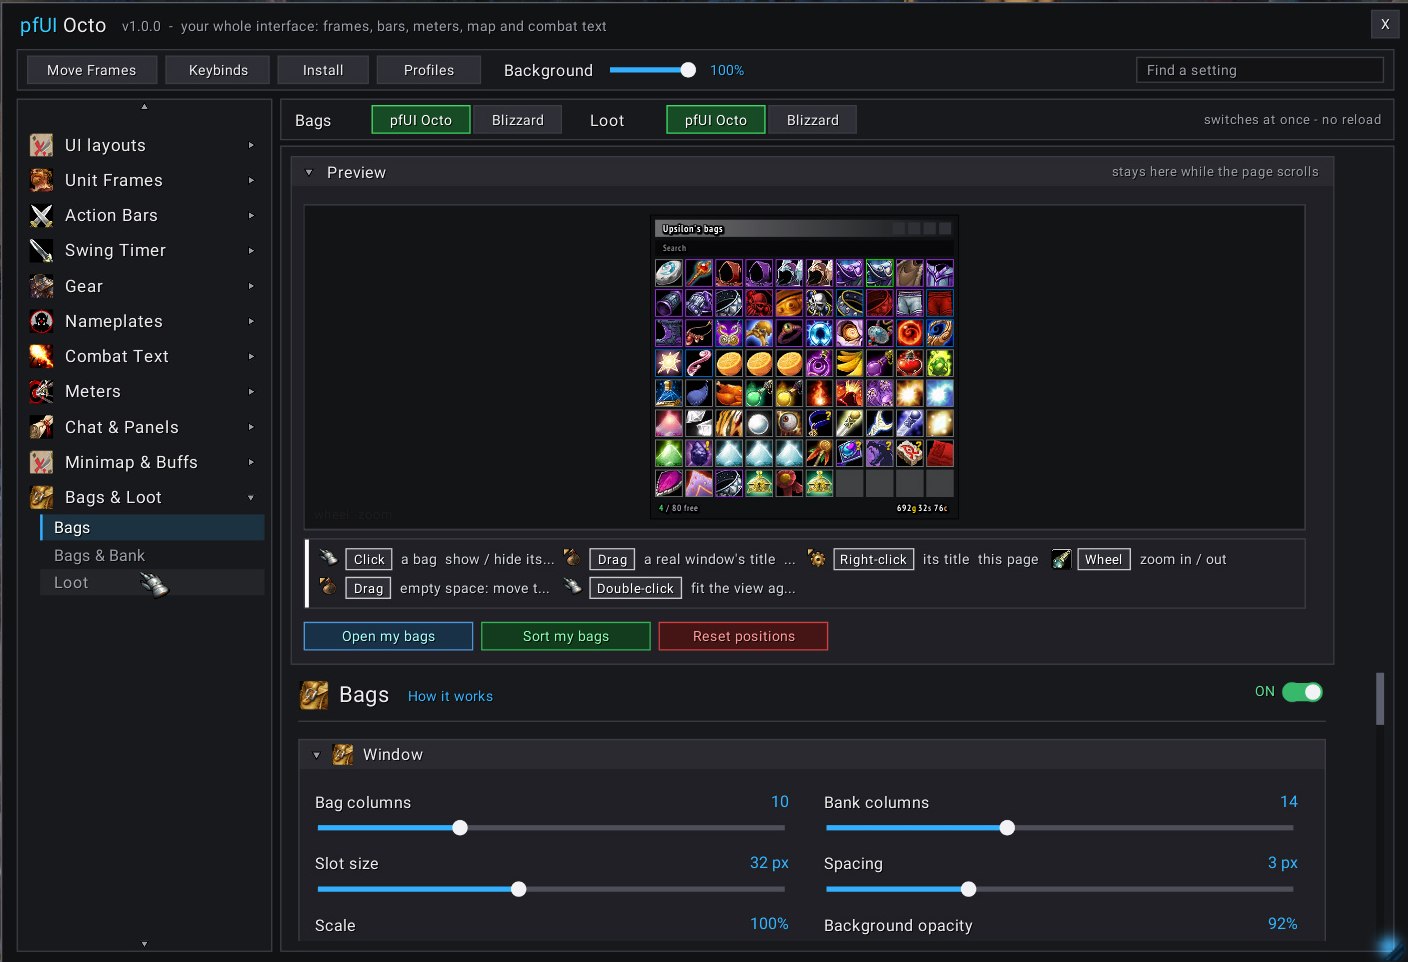Screen dimensions: 1408x962
Task: Click the Background opacity slider in top bar
Action: pyautogui.click(x=653, y=70)
